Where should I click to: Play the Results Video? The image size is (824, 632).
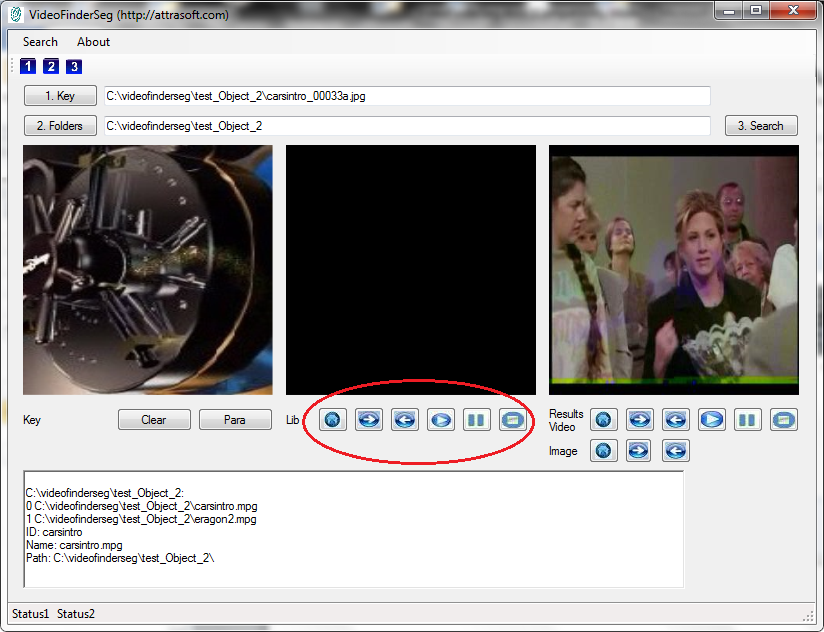tap(712, 420)
